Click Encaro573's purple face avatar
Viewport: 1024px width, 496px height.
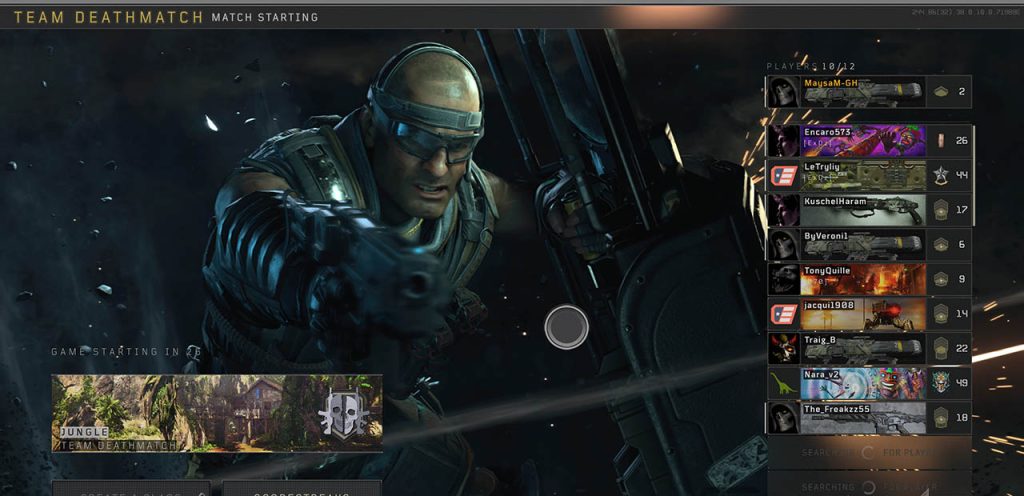tap(784, 141)
